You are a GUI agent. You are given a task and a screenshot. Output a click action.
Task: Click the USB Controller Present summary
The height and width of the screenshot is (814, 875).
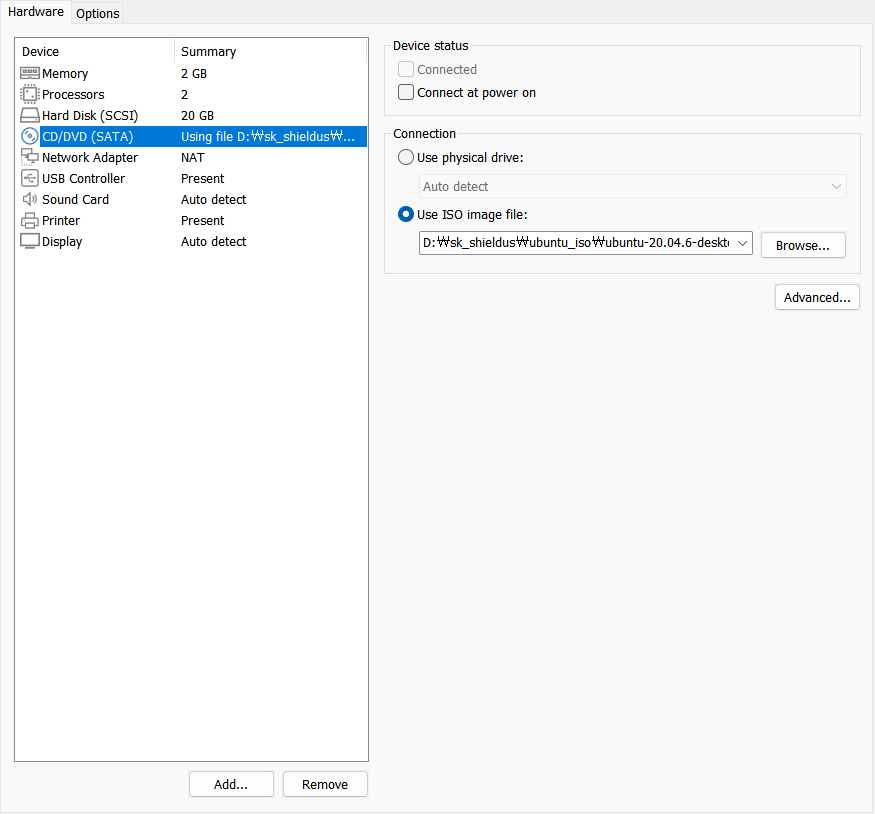tap(203, 179)
